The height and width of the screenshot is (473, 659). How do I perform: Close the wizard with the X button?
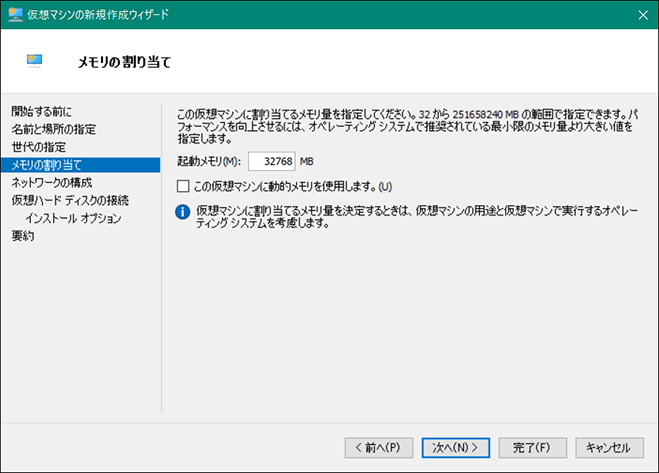pyautogui.click(x=643, y=15)
